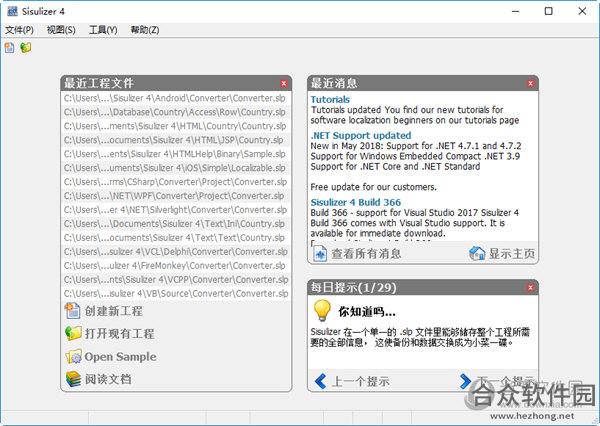The image size is (600, 426).
Task: Close the 每日提示 panel
Action: 530,287
